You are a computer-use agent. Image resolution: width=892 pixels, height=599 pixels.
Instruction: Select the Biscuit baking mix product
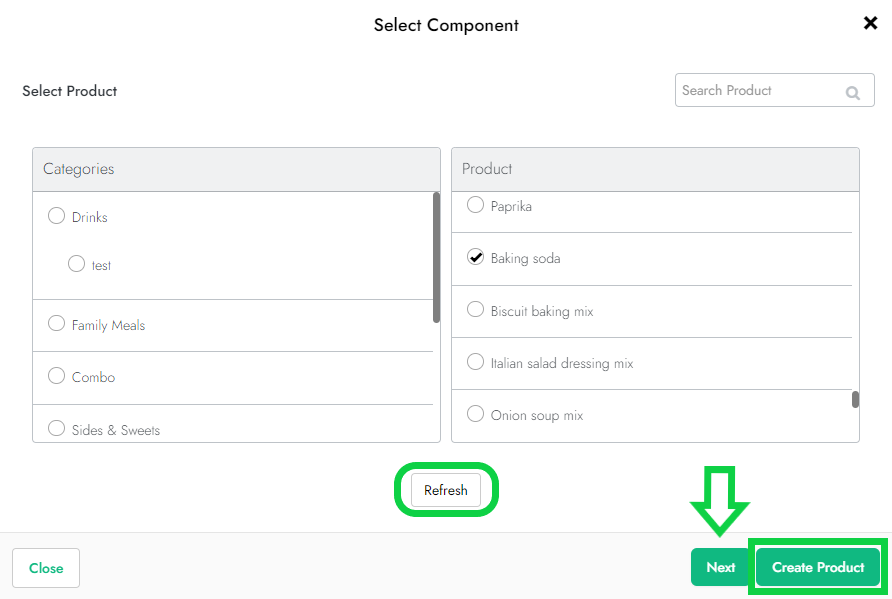[x=476, y=310]
